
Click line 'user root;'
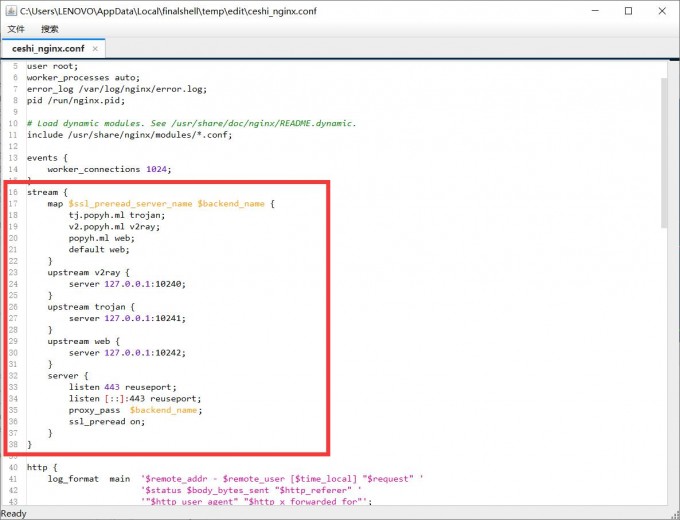52,66
